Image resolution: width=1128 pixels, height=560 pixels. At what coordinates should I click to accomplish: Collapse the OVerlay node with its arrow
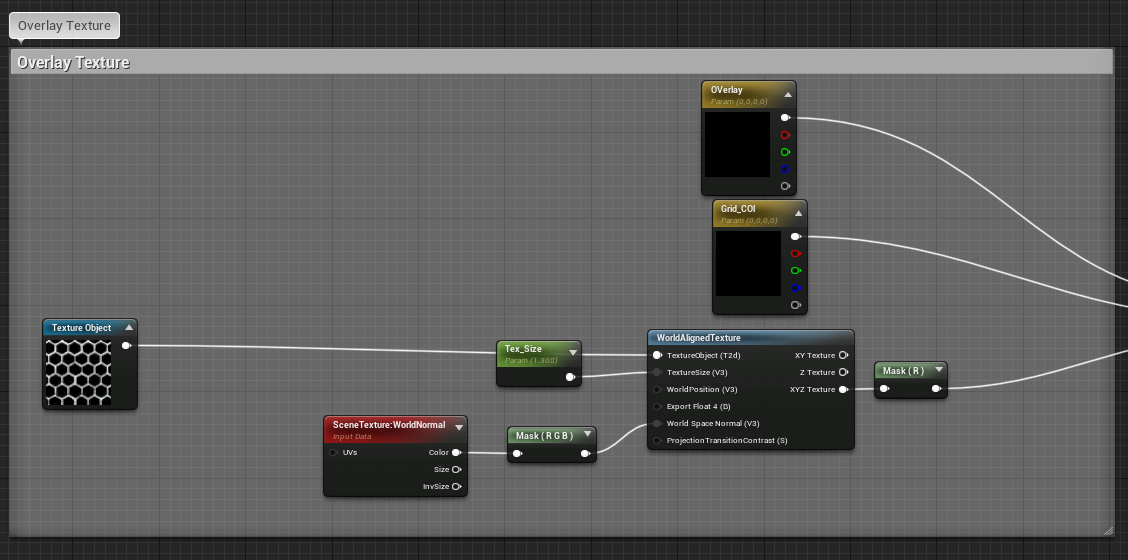[788, 94]
